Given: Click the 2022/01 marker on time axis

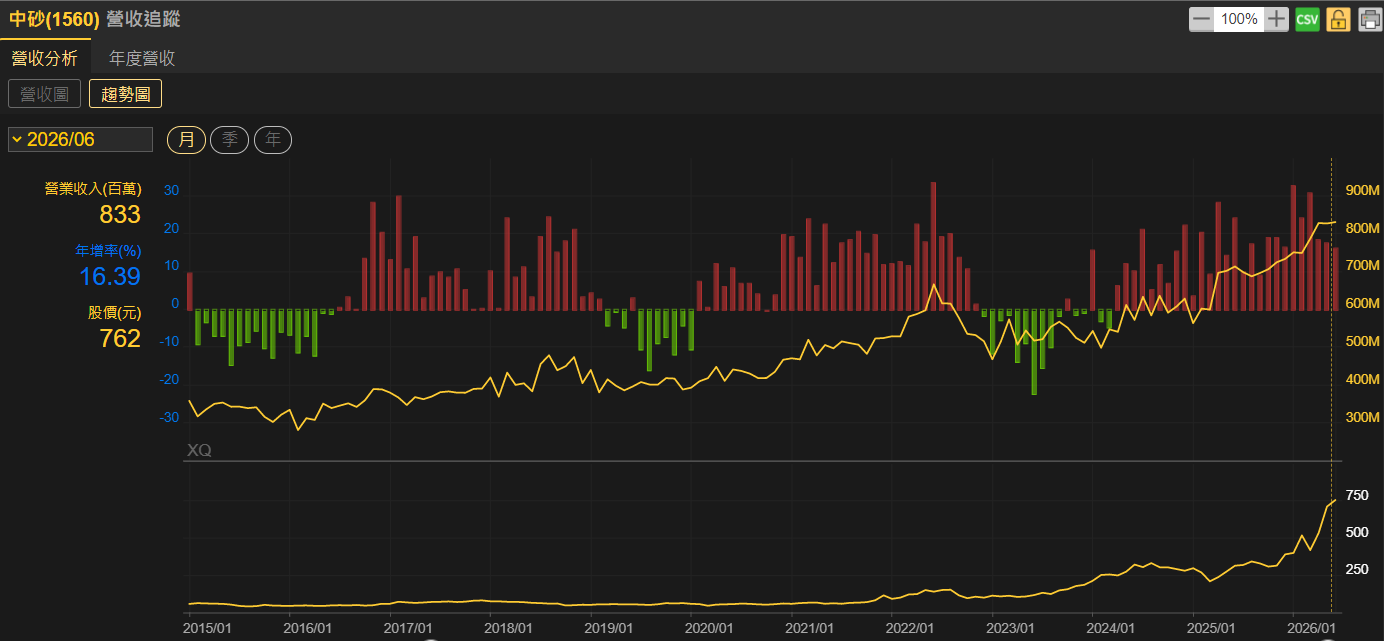Looking at the screenshot, I should coord(910,628).
